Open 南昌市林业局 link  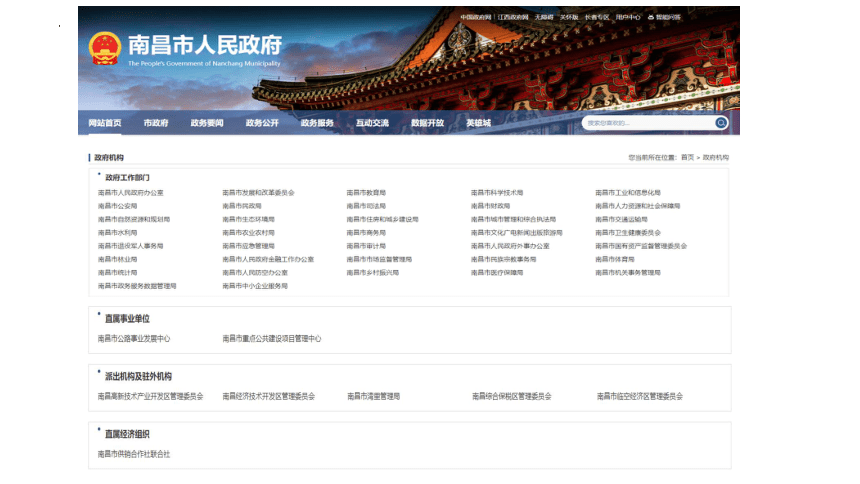117,259
